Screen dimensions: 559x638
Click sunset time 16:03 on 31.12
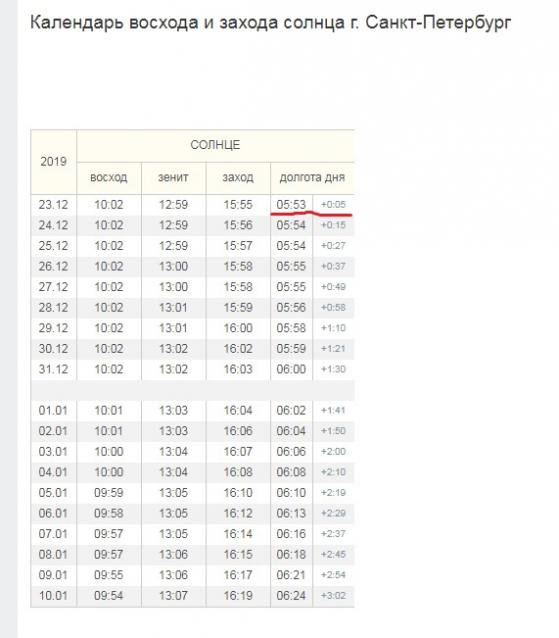tap(238, 369)
